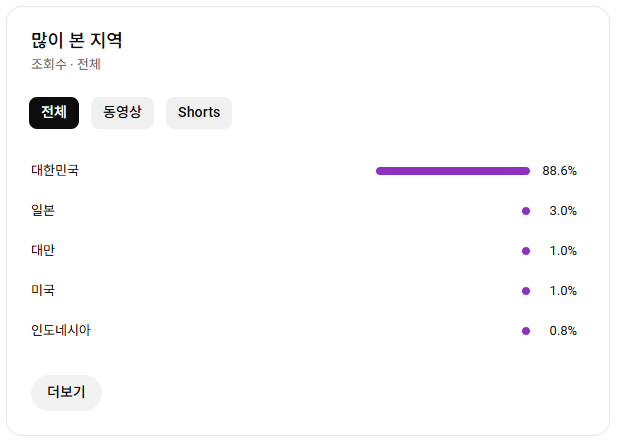The height and width of the screenshot is (442, 620).
Task: Click the purple dot in the 대만 row
Action: [526, 251]
